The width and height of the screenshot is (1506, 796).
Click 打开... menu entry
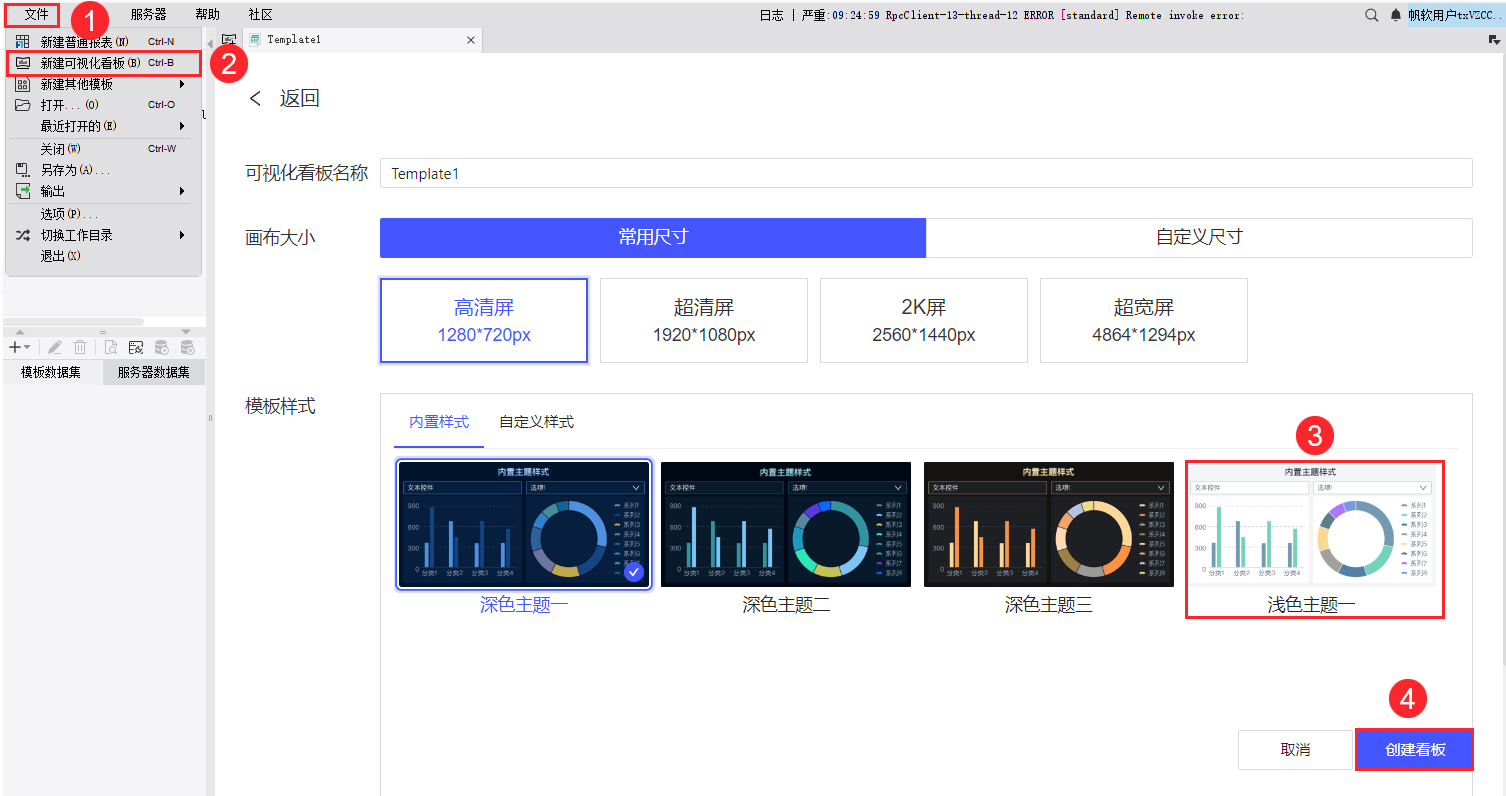point(103,105)
